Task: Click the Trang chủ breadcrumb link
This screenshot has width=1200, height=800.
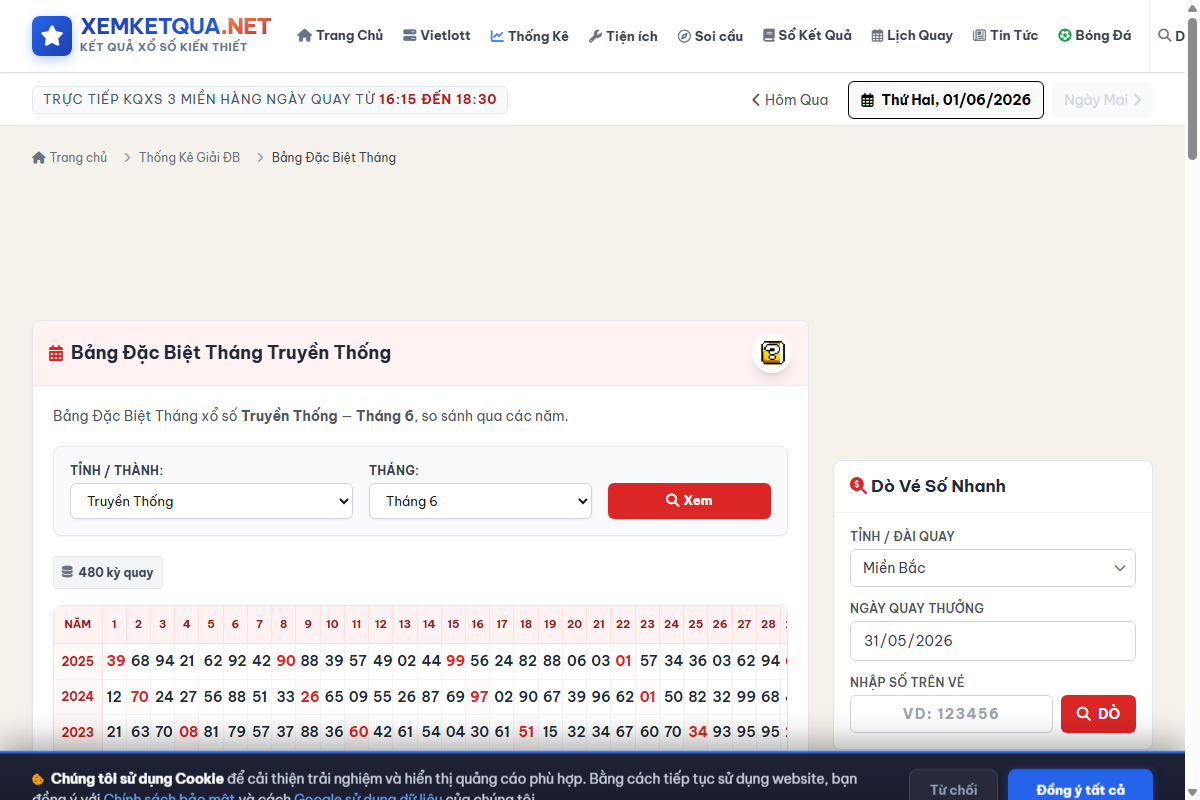Action: 70,158
